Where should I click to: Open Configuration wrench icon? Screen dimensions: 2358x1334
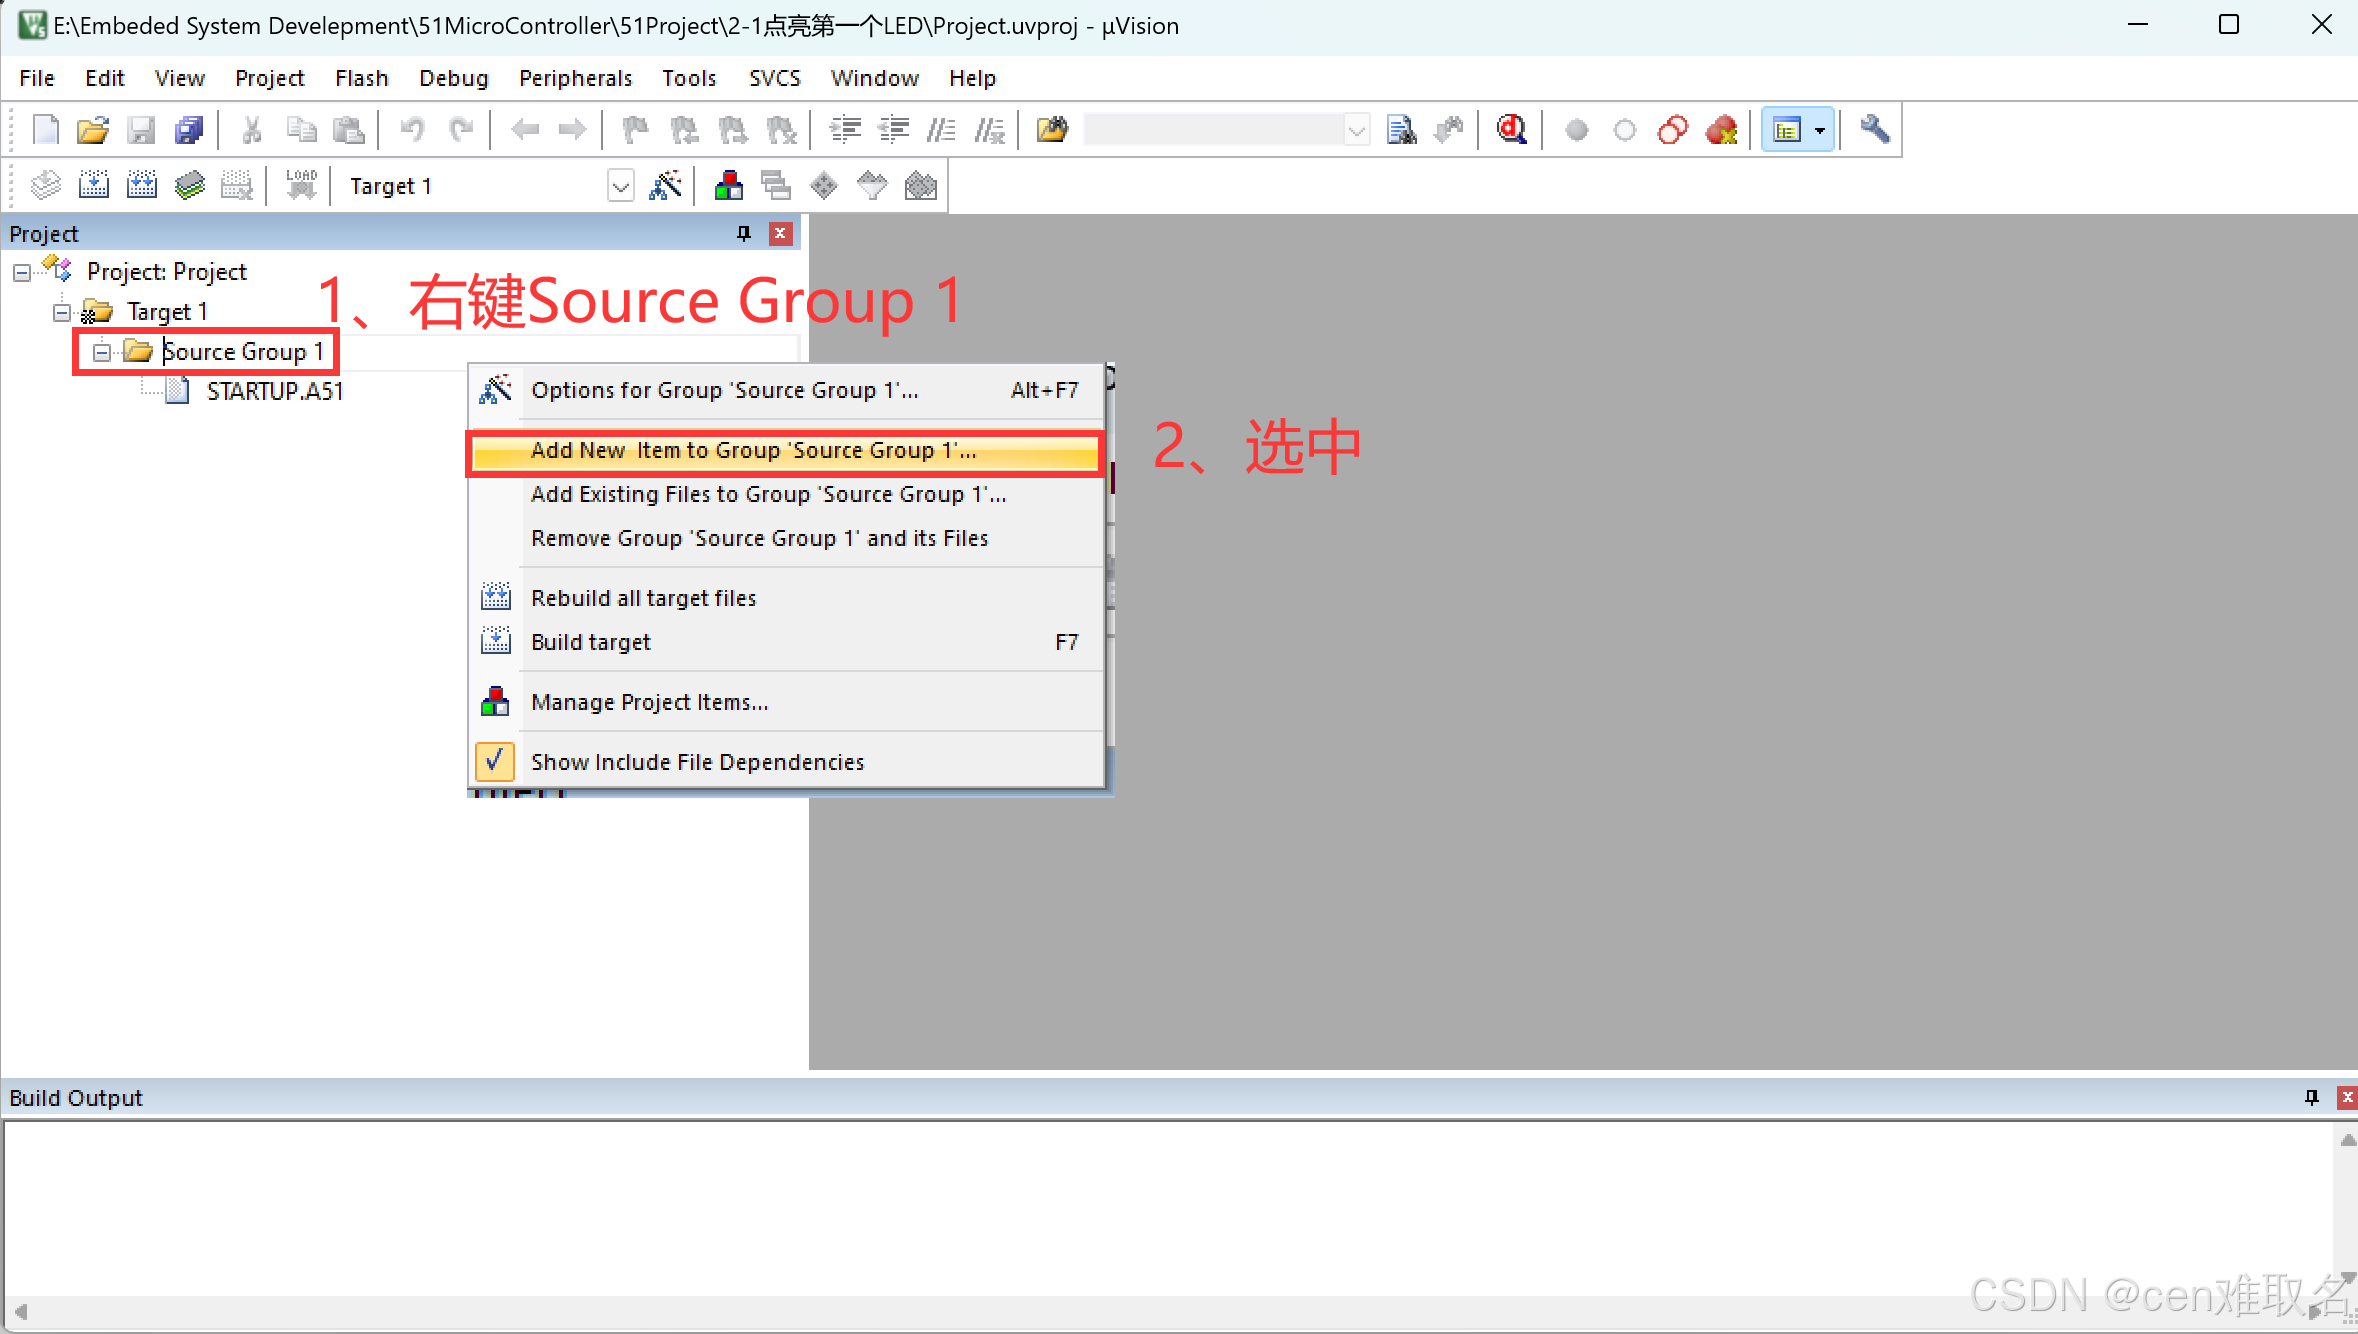(1874, 130)
